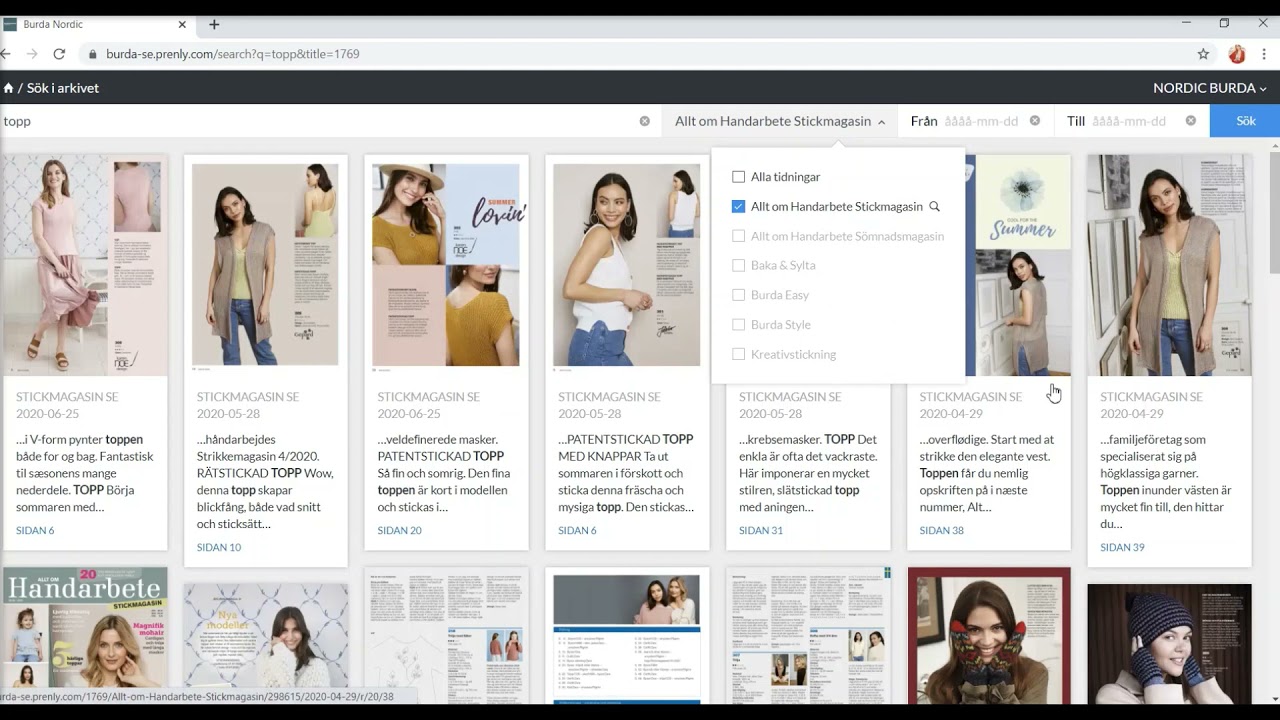Toggle the Kreativstickning checkbox
Image resolution: width=1280 pixels, height=720 pixels.
point(739,354)
